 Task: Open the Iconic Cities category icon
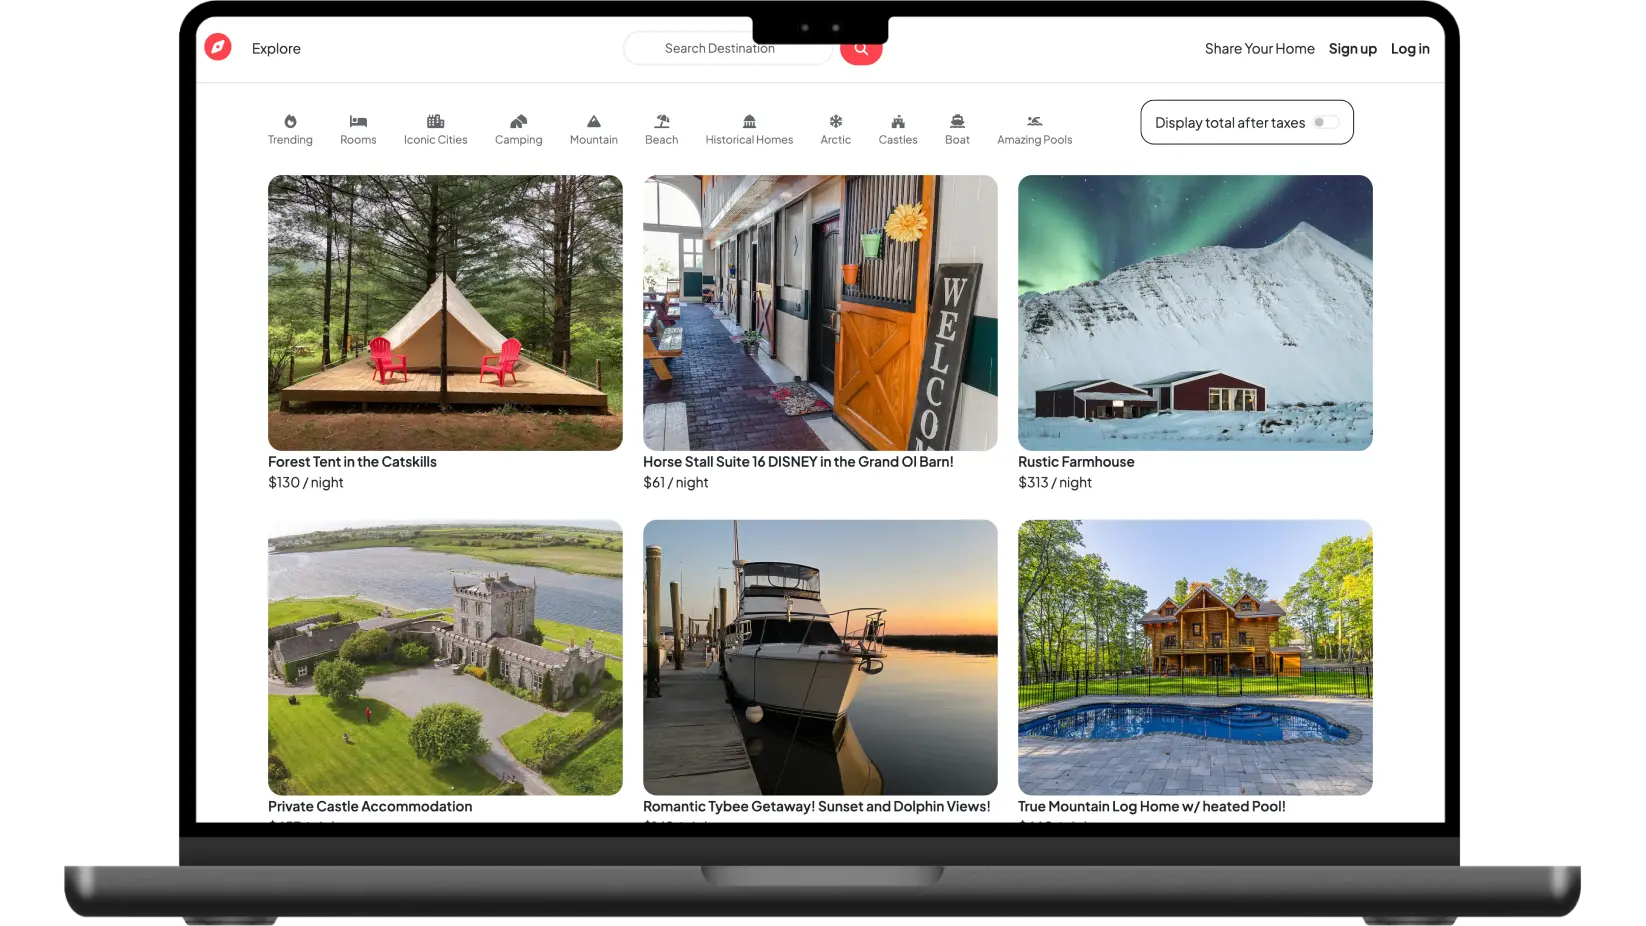pyautogui.click(x=435, y=122)
